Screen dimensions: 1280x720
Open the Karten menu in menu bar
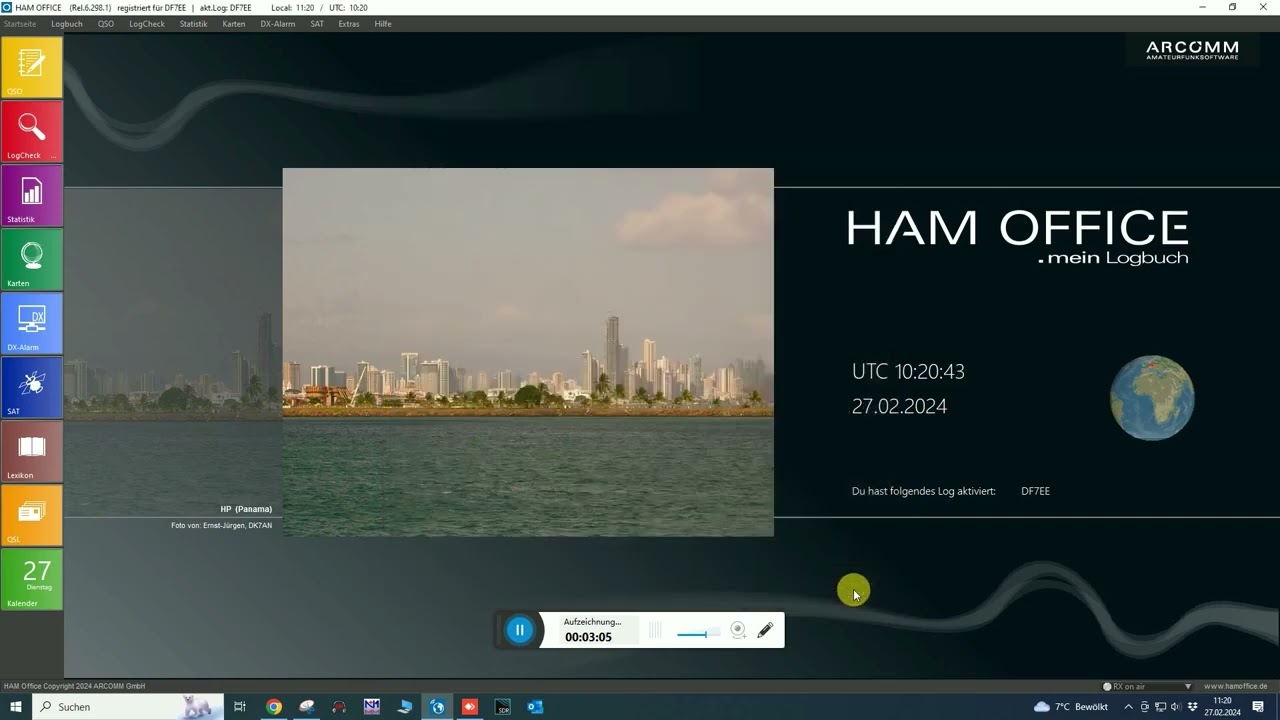click(234, 24)
